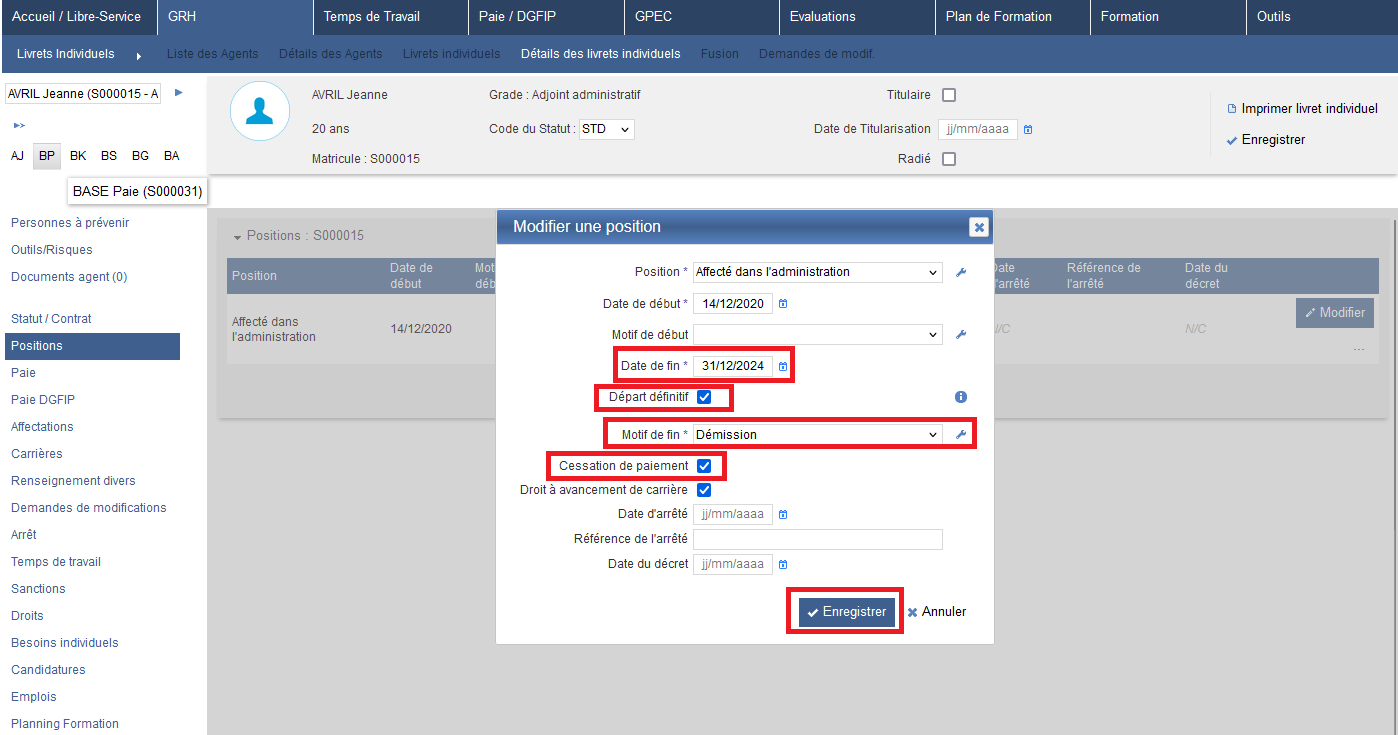Click wrench icon beside Motif de début

tap(961, 335)
